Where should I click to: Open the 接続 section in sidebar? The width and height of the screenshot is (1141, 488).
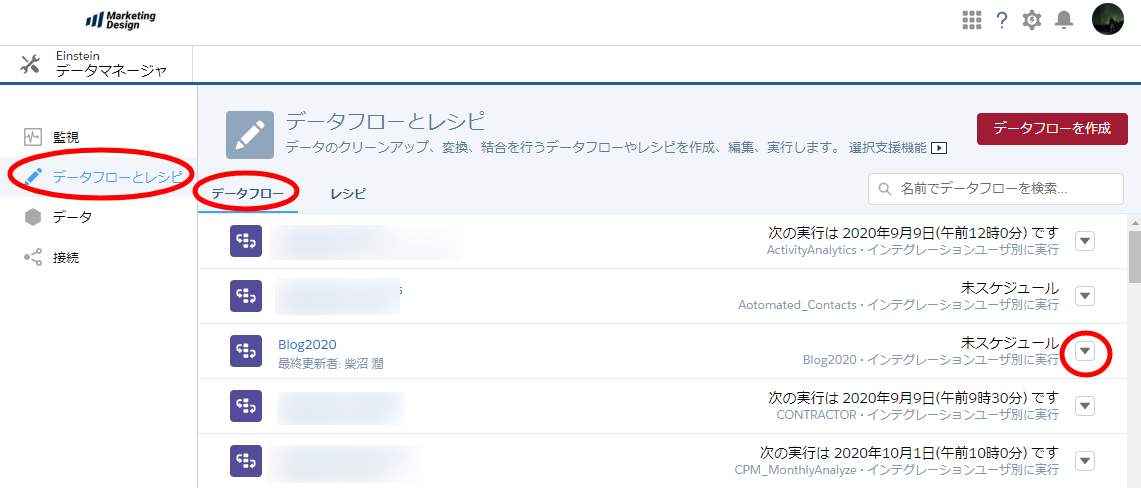[66, 257]
